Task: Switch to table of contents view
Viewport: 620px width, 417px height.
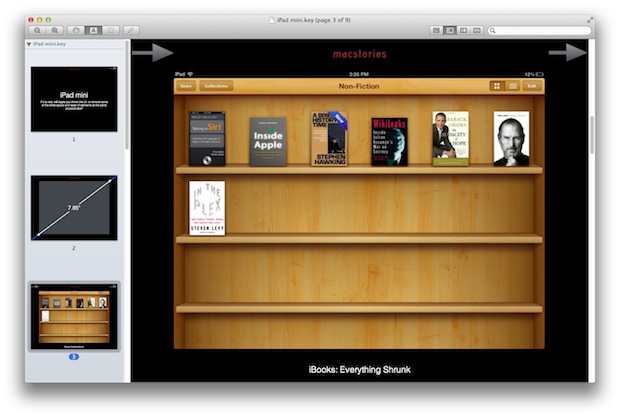Action: [463, 30]
